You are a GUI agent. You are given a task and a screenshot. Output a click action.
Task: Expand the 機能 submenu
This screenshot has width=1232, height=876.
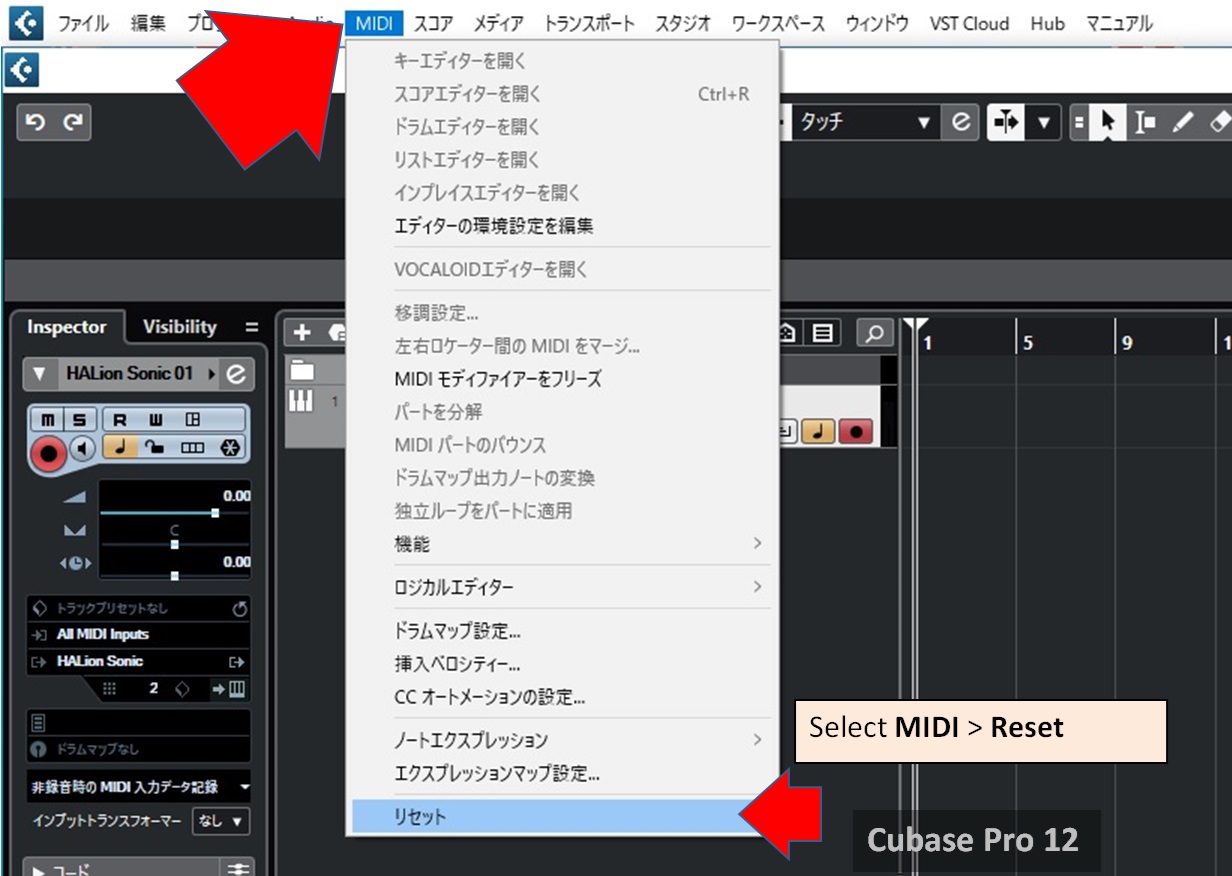coord(562,544)
